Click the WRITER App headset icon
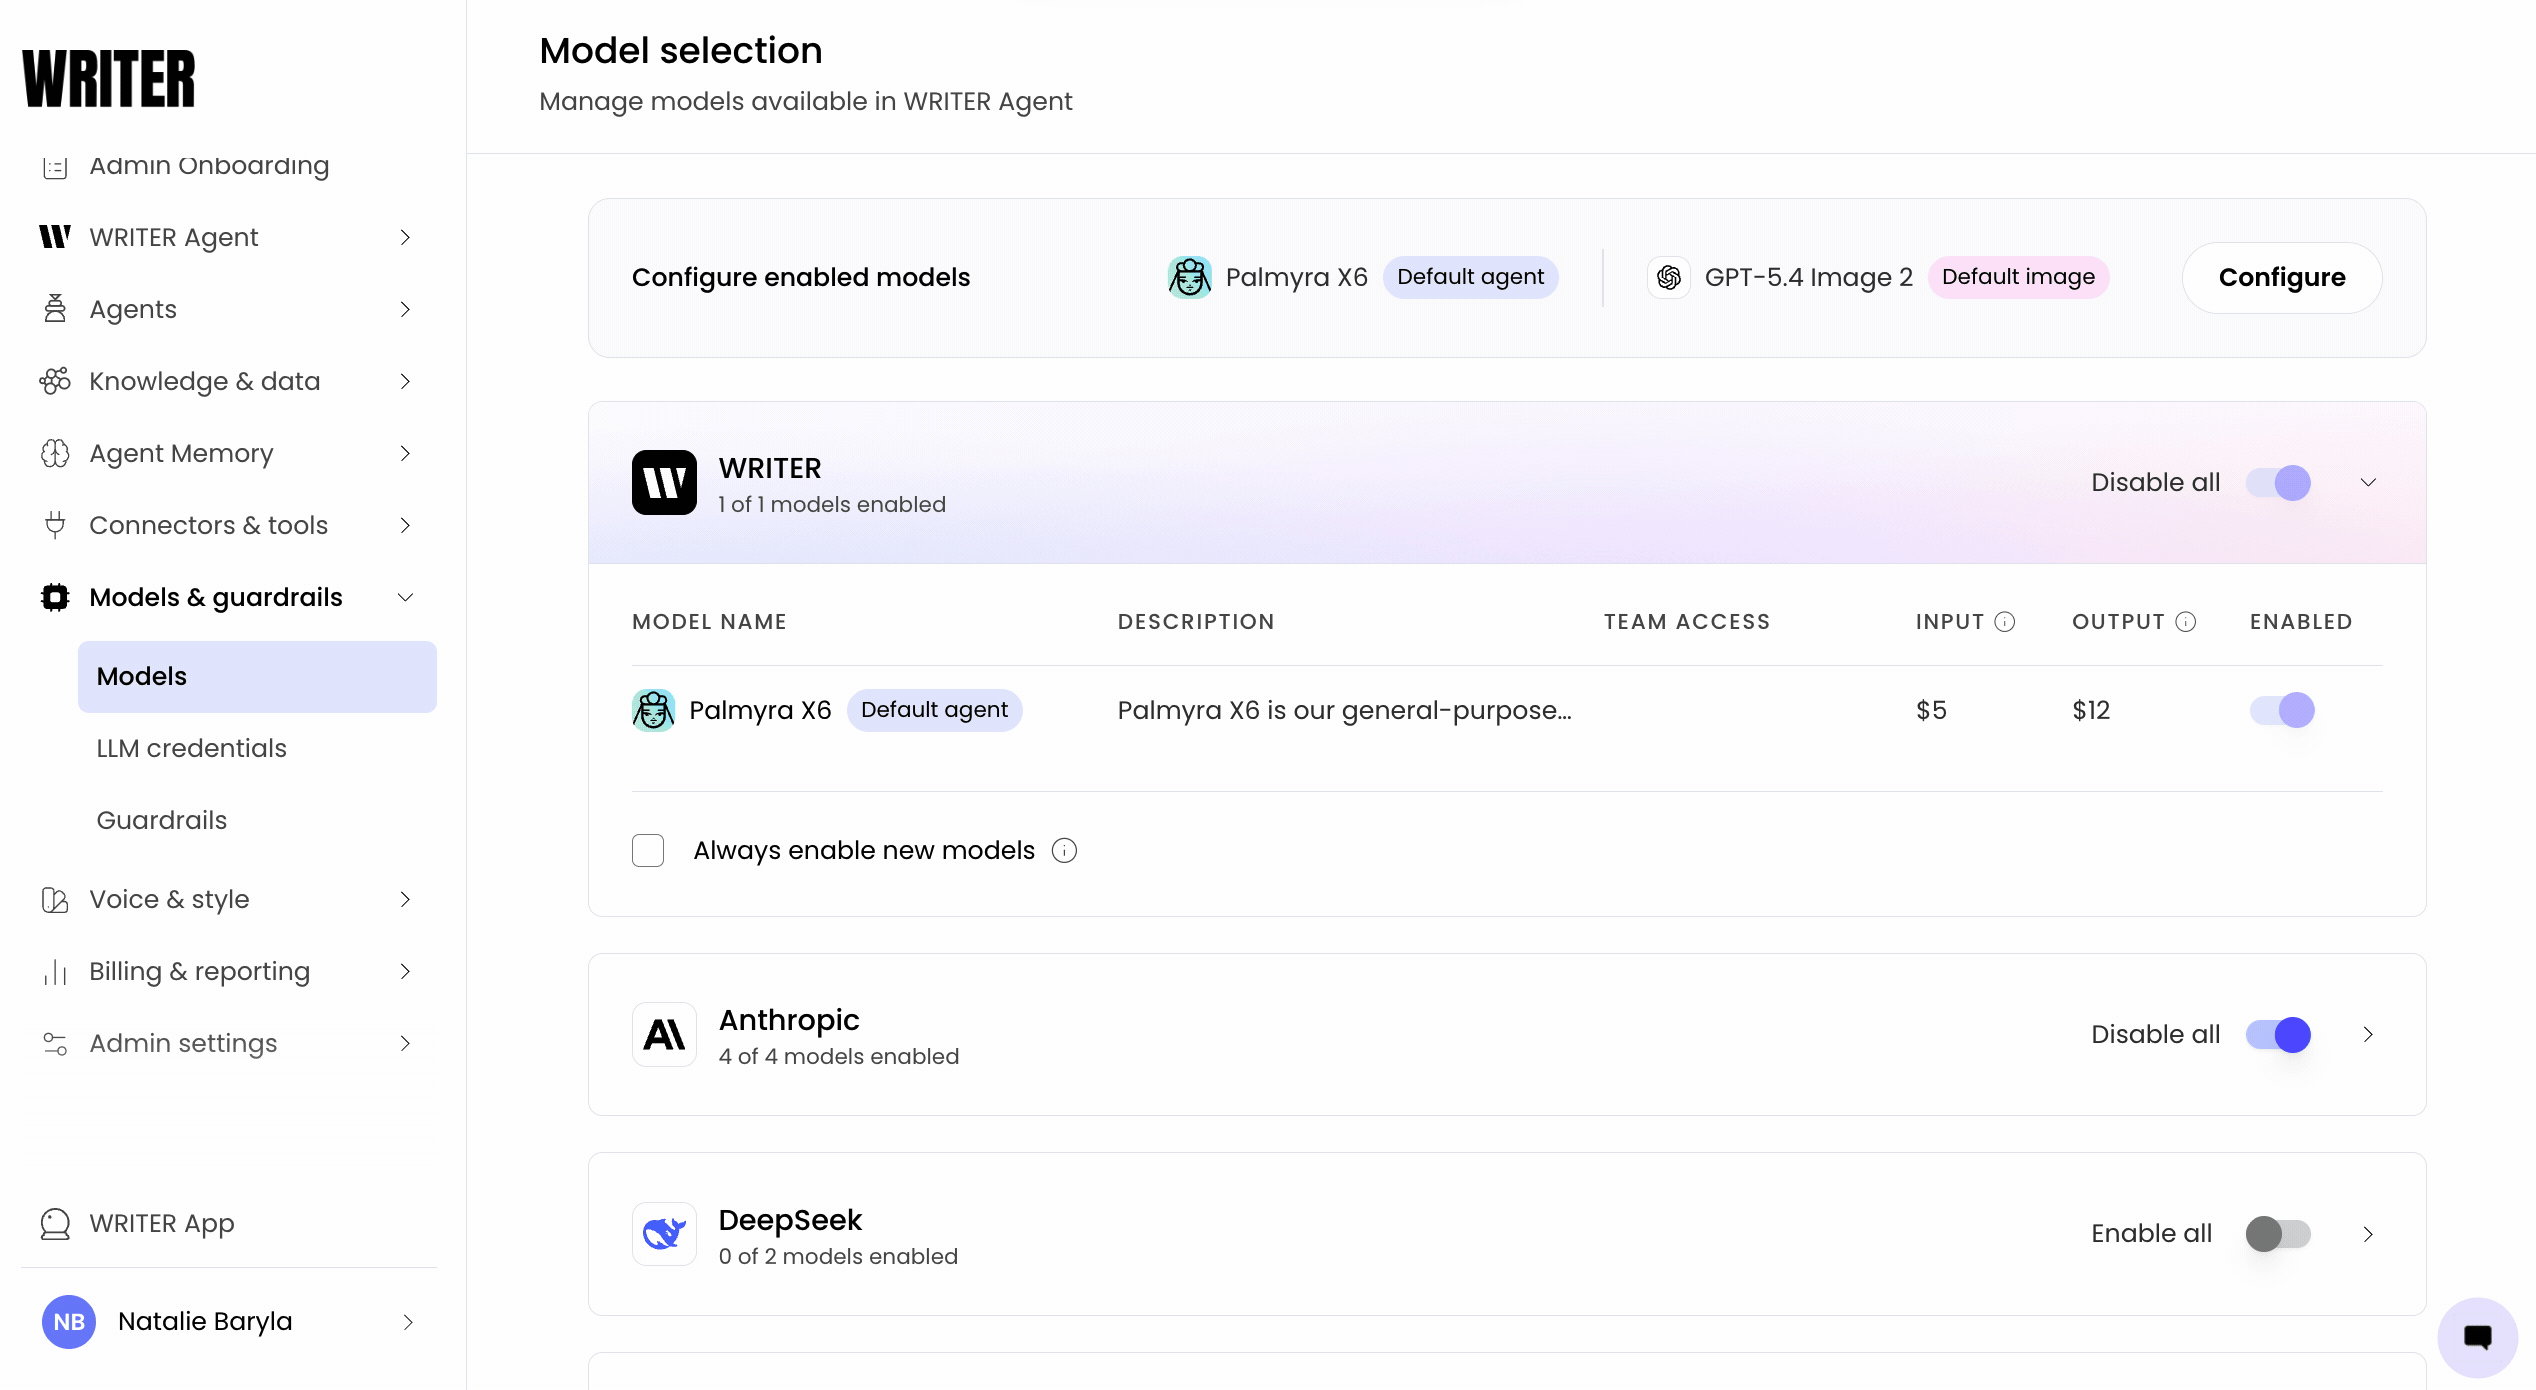 pos(55,1223)
